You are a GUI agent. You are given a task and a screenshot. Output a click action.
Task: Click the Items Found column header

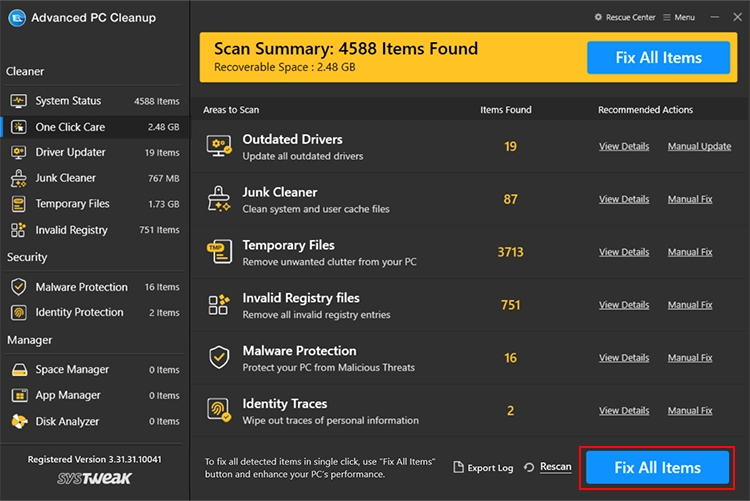click(506, 110)
